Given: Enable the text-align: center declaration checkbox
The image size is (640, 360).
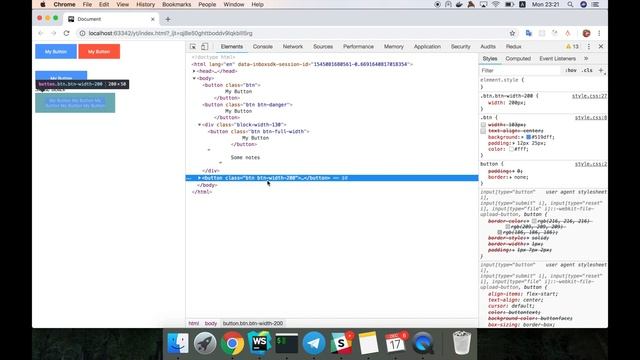Looking at the screenshot, I should [x=483, y=131].
